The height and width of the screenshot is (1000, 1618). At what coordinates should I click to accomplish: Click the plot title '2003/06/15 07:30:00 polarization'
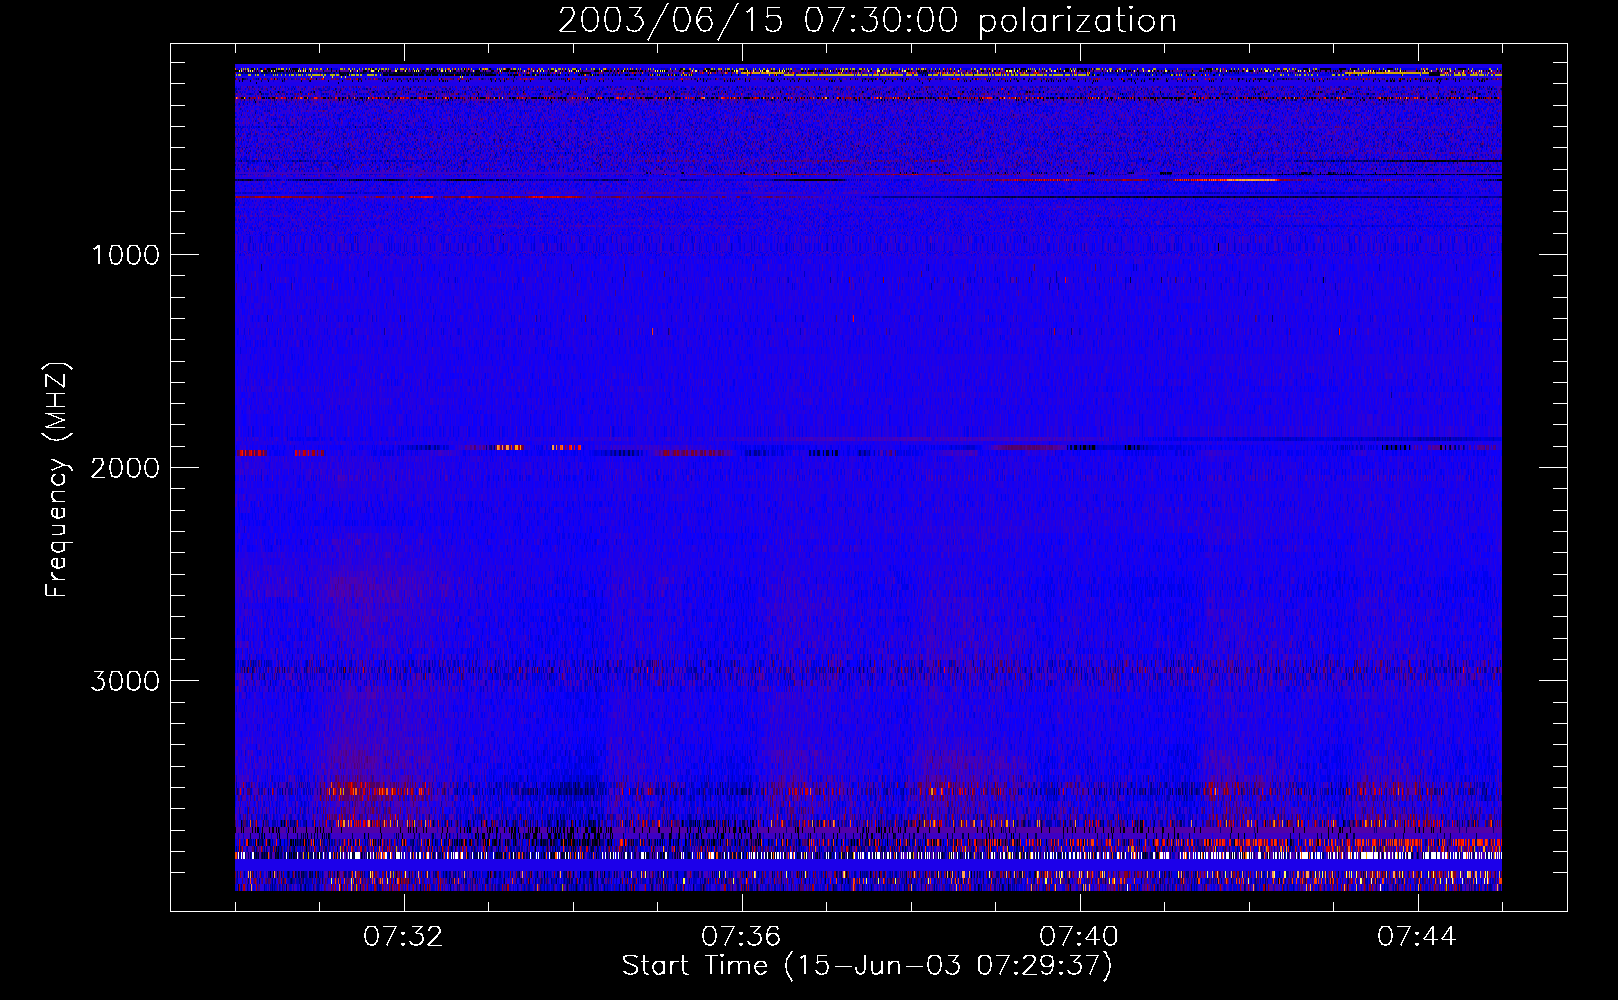click(x=867, y=21)
